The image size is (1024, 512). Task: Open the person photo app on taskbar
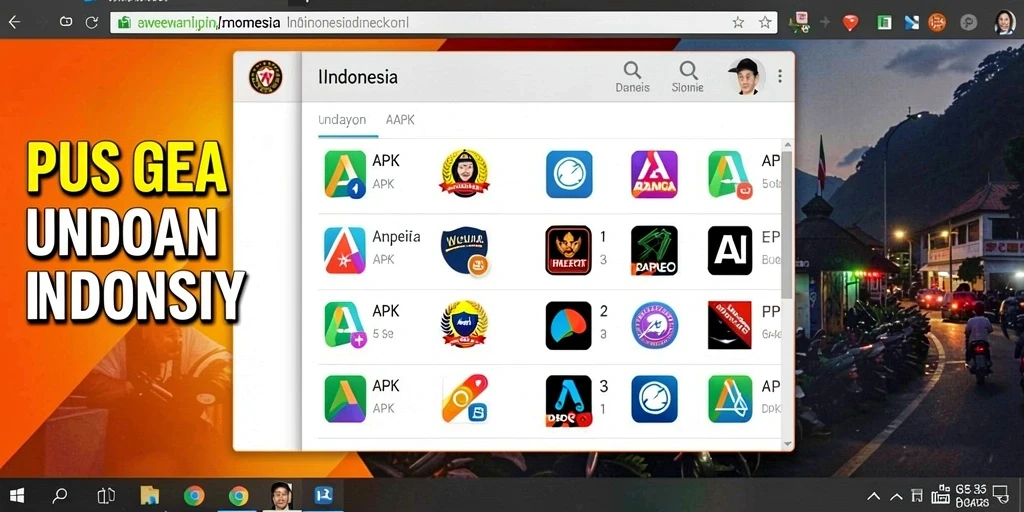click(x=281, y=496)
